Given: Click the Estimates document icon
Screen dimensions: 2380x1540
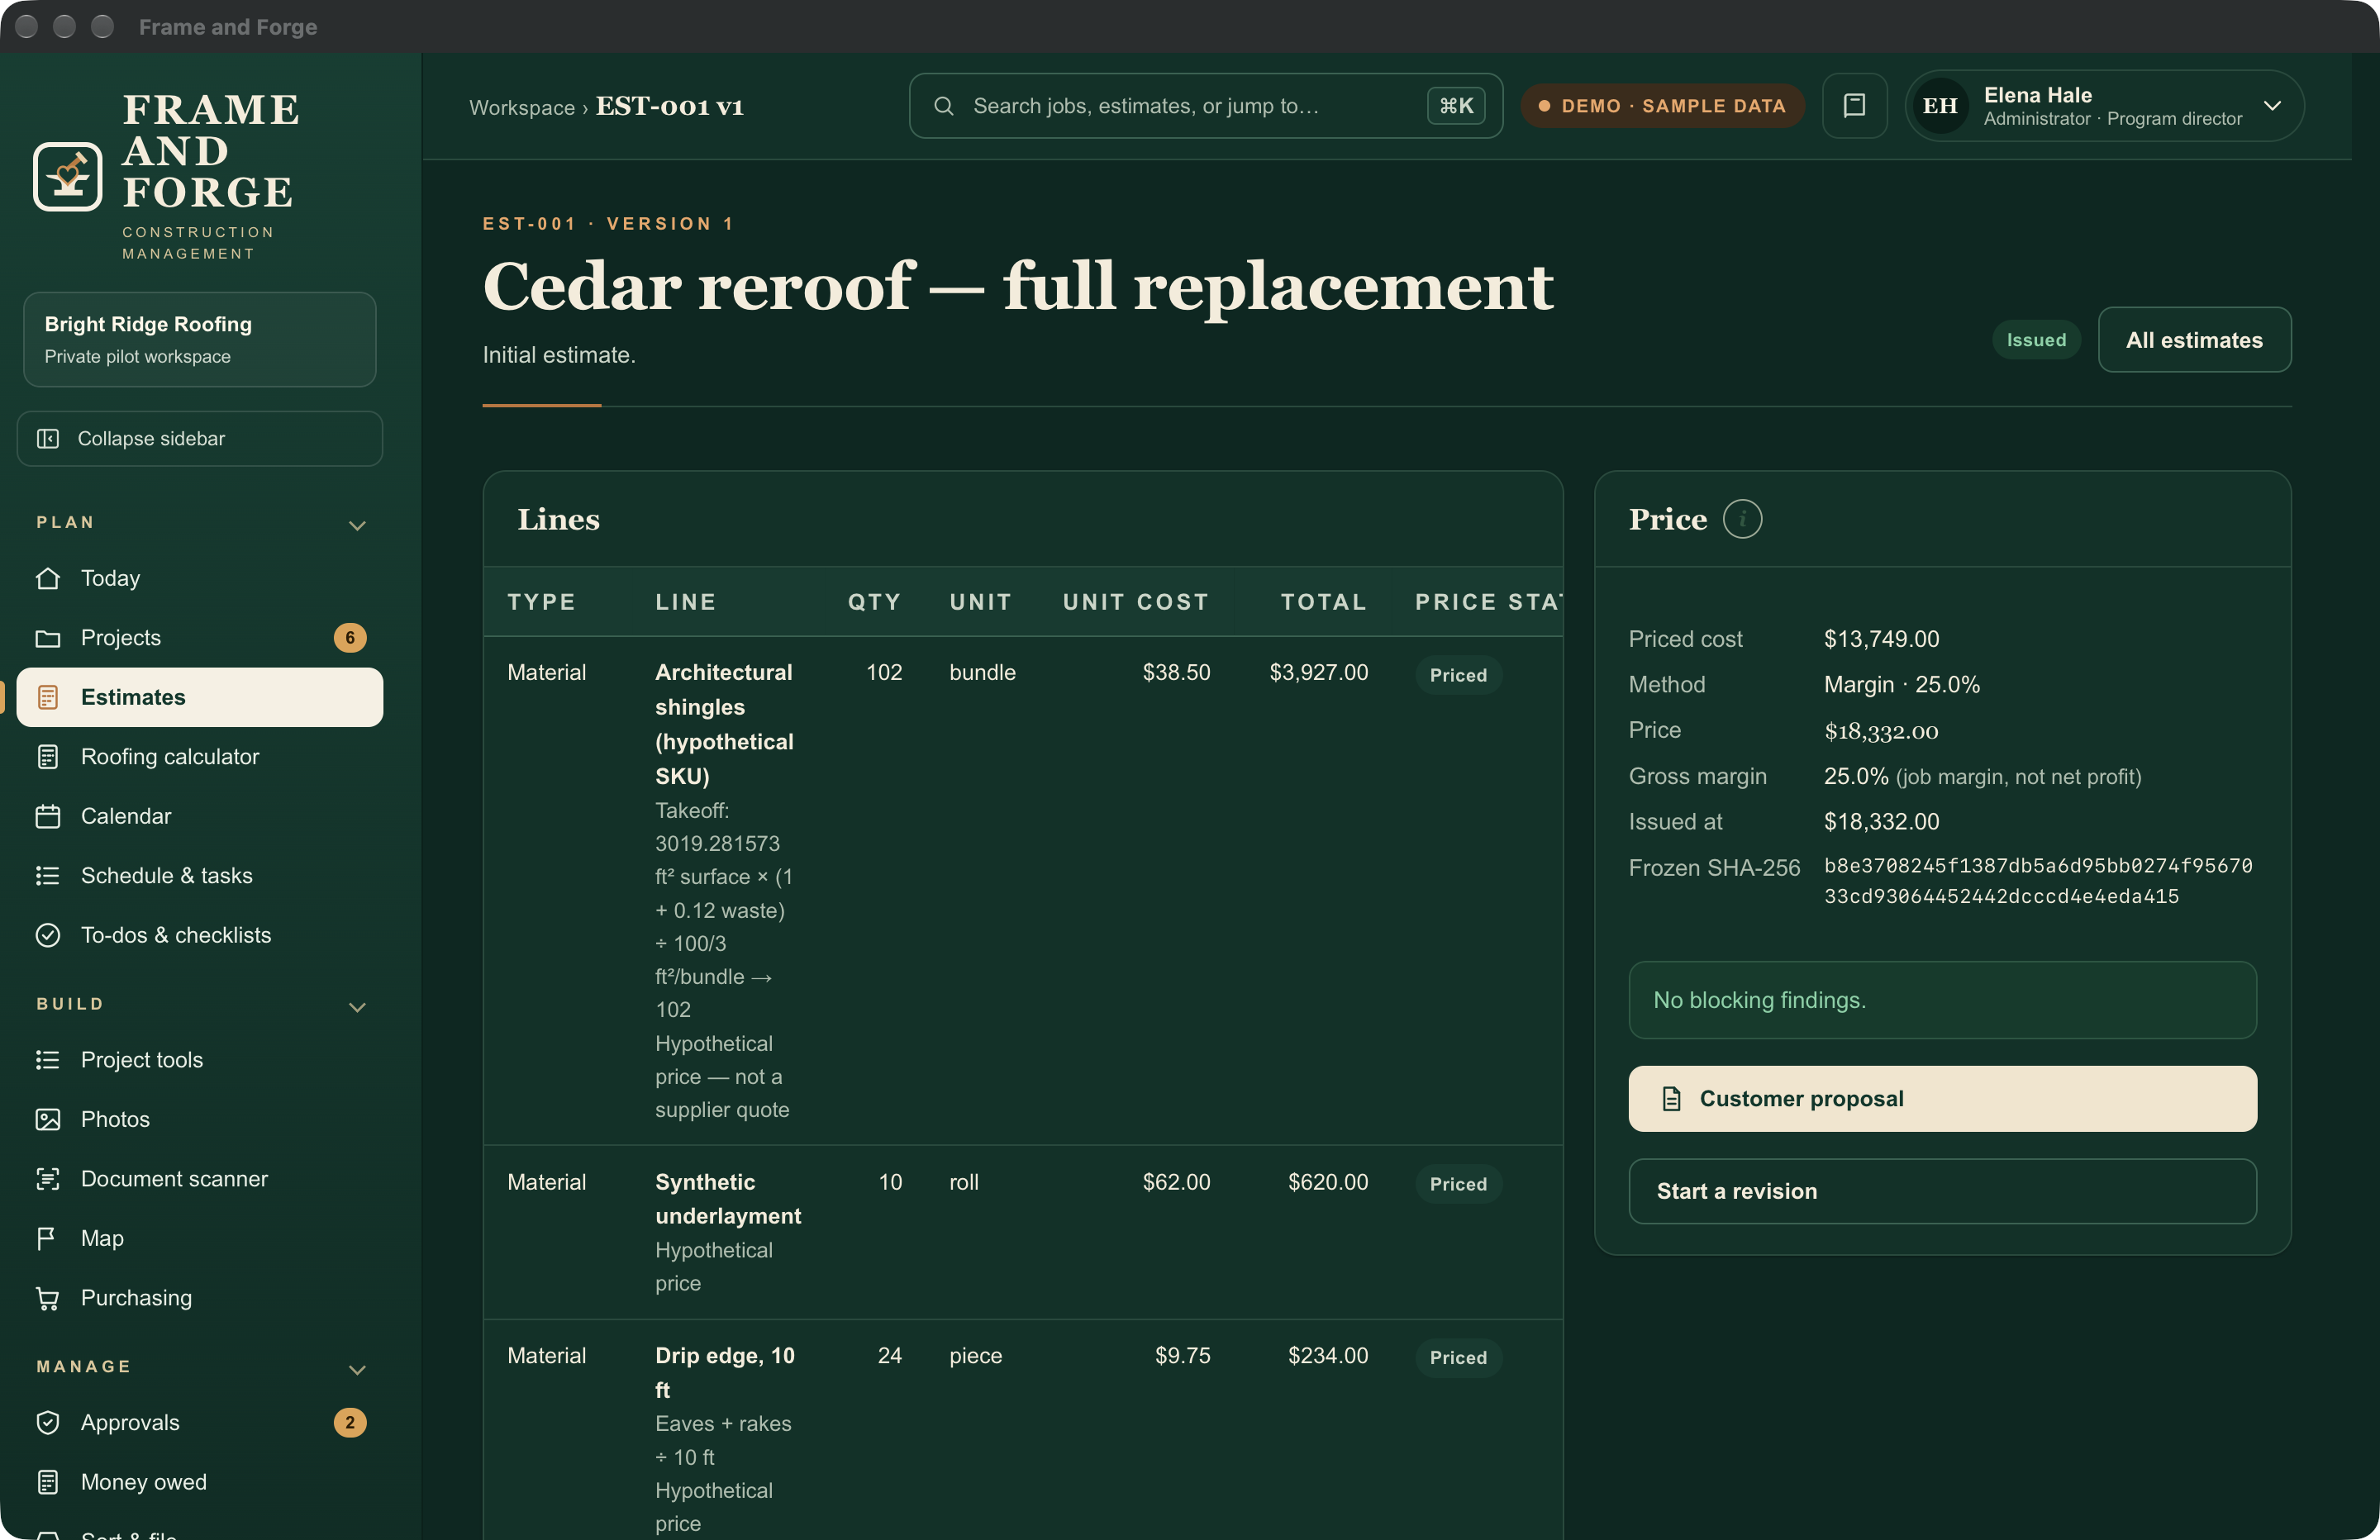Looking at the screenshot, I should tap(48, 697).
